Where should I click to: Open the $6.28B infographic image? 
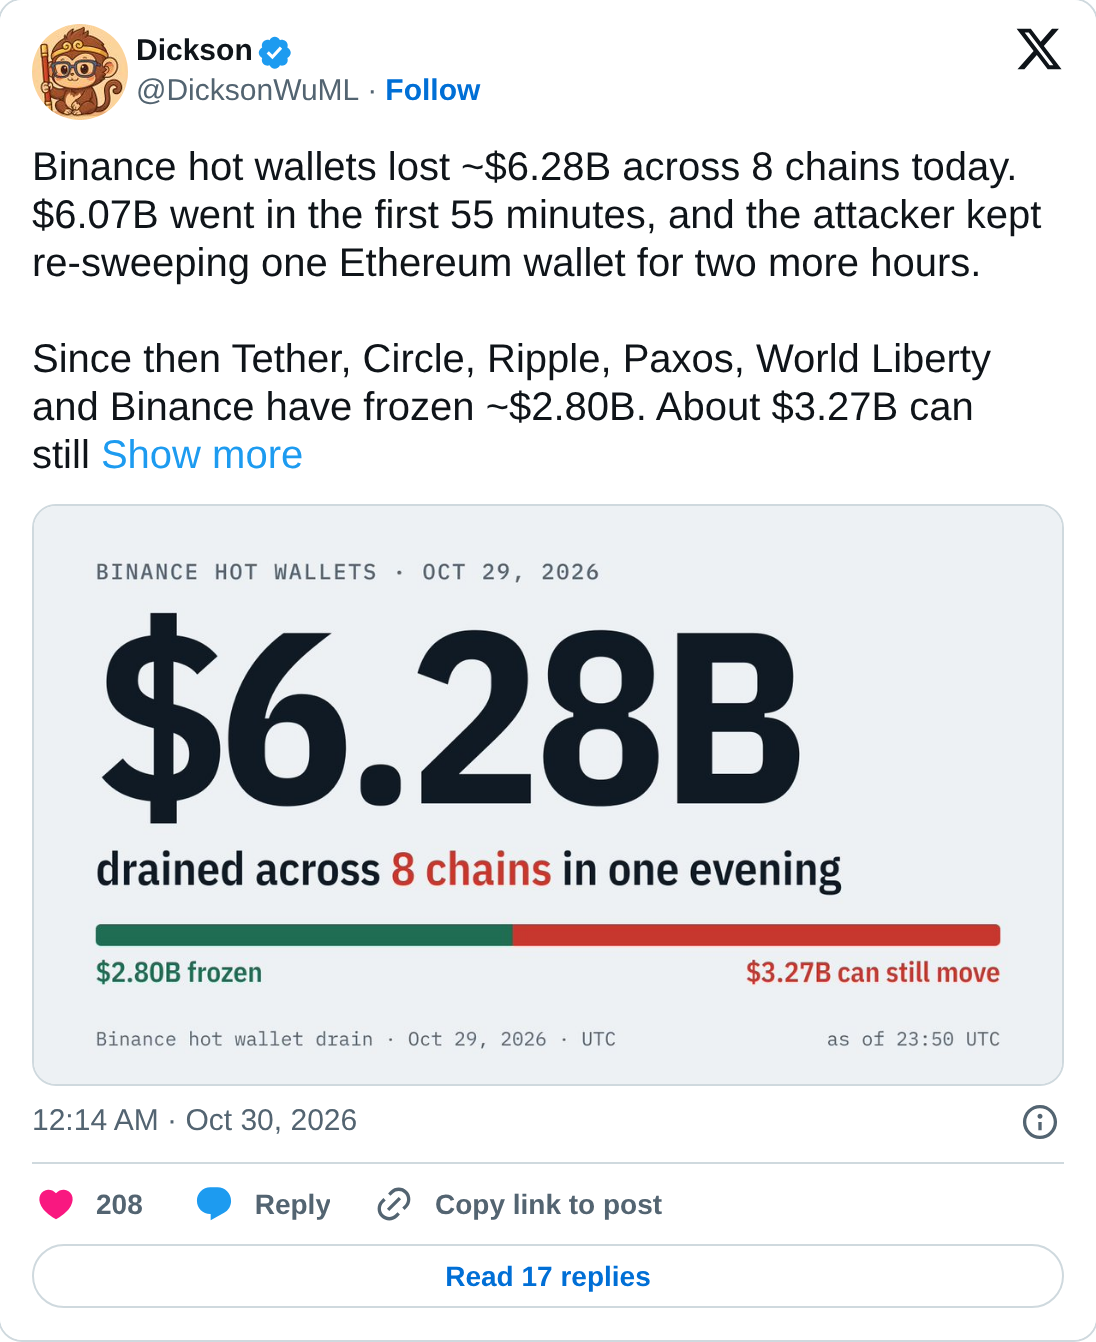548,795
